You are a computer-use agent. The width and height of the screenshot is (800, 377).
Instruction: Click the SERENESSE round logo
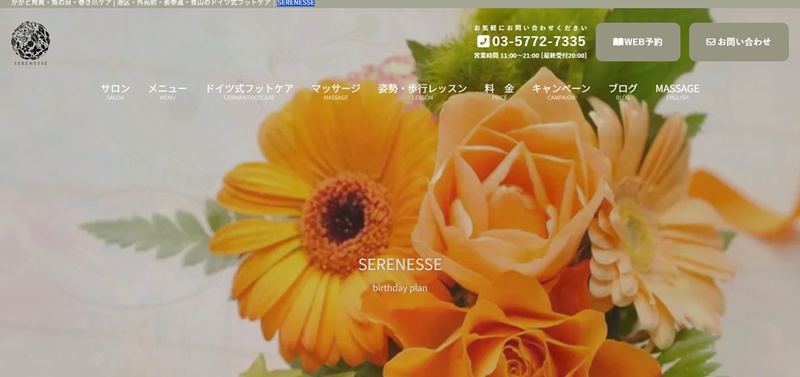click(x=31, y=43)
